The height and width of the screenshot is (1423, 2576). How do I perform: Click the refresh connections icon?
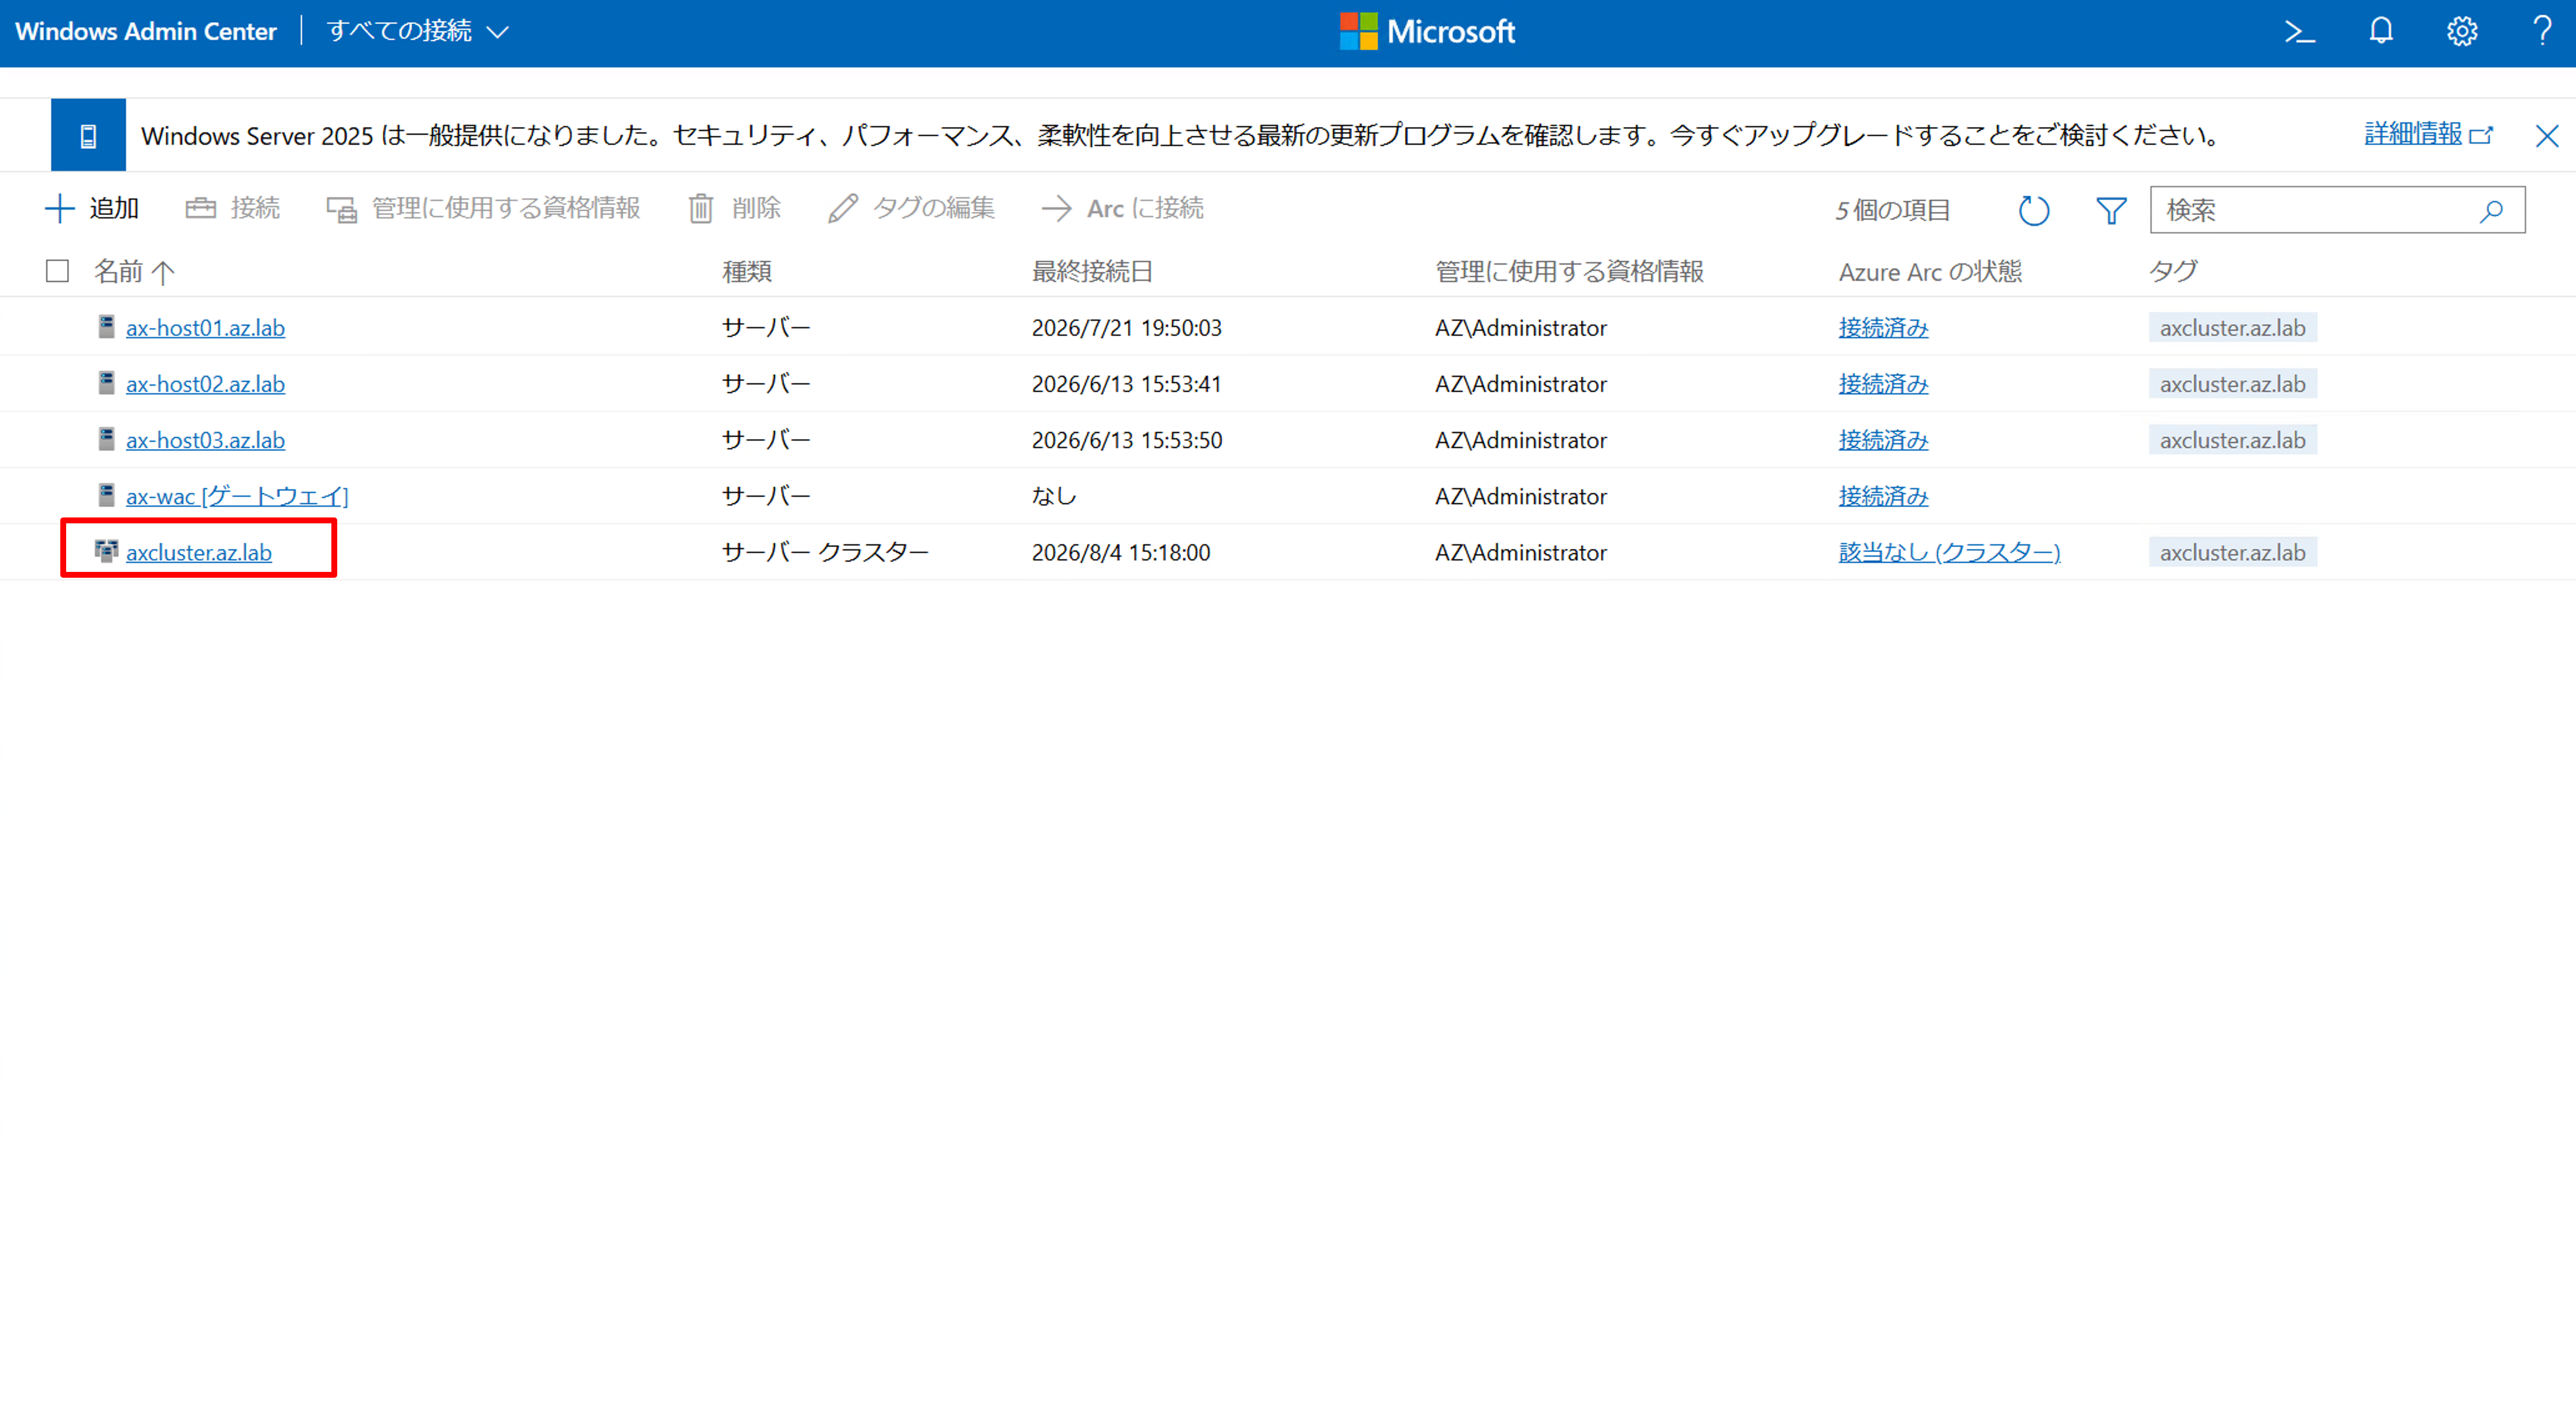coord(2033,210)
